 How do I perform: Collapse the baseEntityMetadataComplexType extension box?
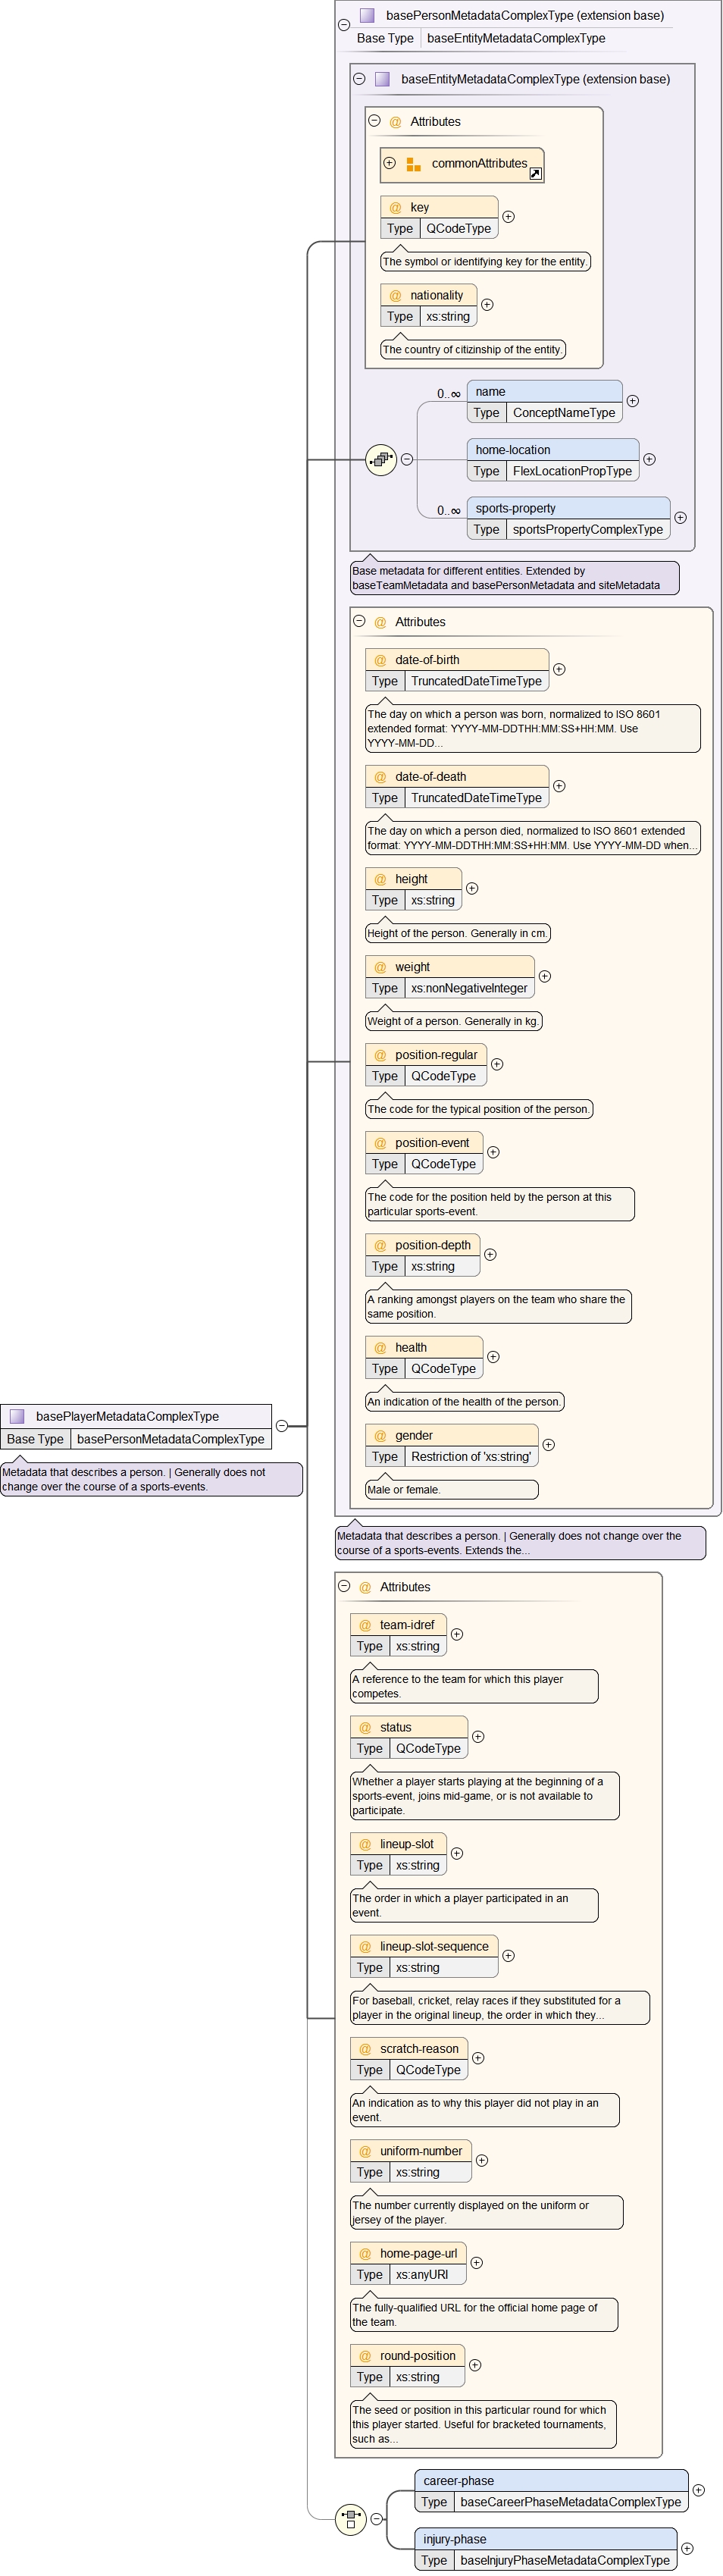click(x=359, y=79)
